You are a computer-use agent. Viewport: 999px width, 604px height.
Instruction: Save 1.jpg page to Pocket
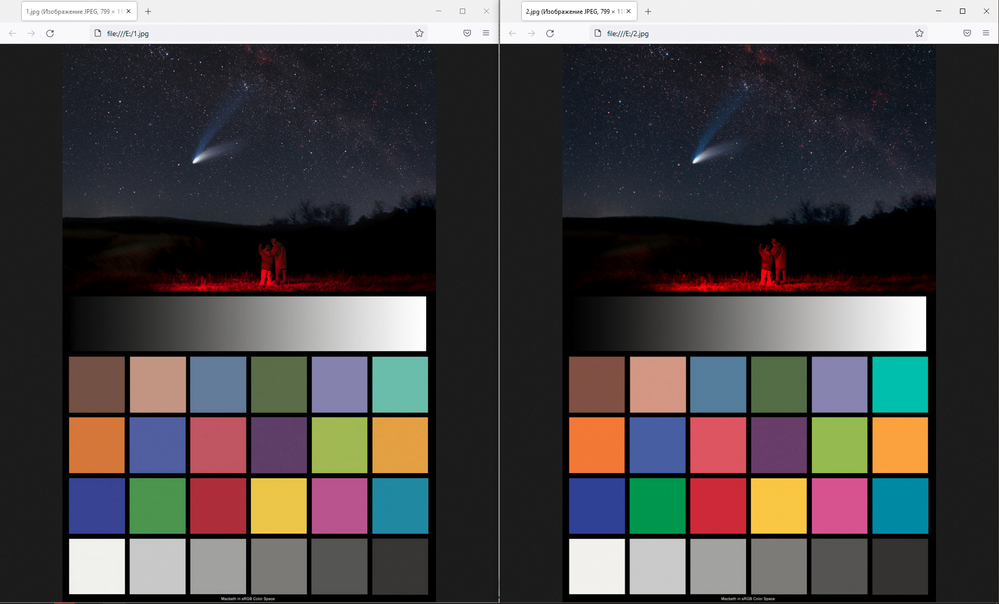[467, 33]
